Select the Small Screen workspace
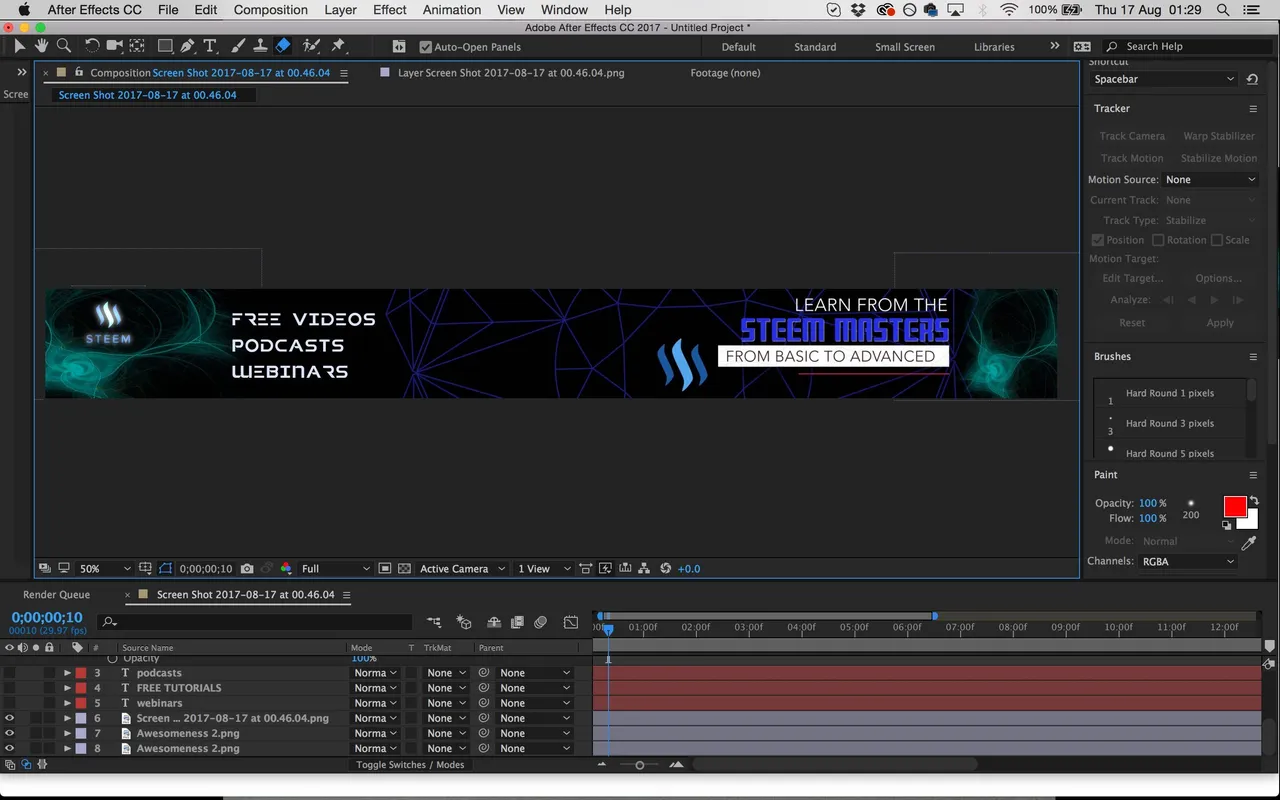The width and height of the screenshot is (1280, 800). [x=905, y=47]
